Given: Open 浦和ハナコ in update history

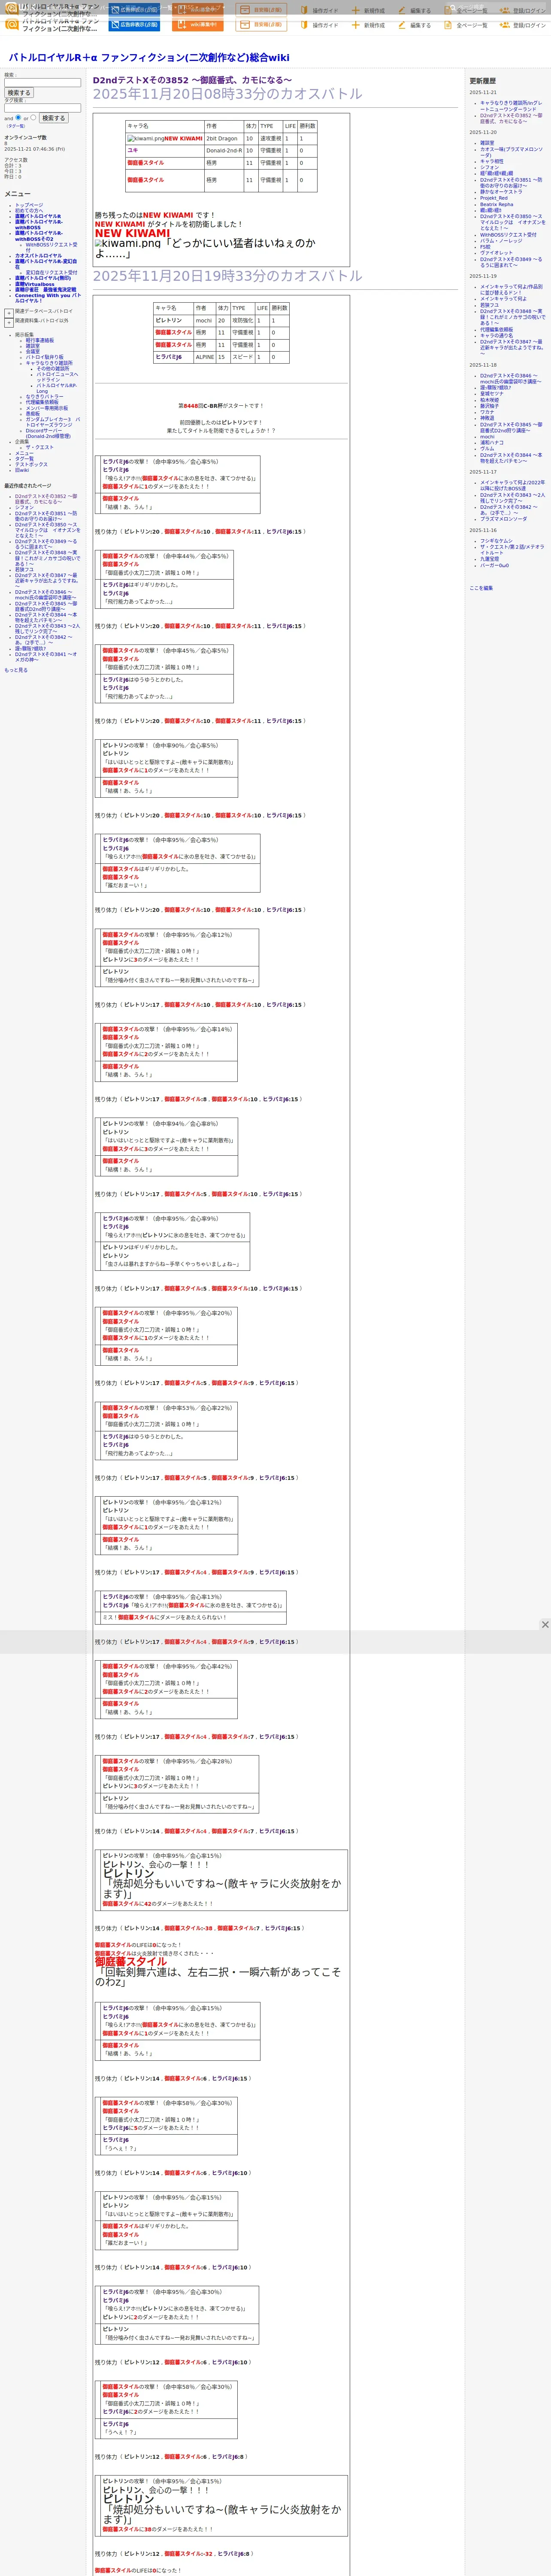Looking at the screenshot, I should pyautogui.click(x=492, y=442).
